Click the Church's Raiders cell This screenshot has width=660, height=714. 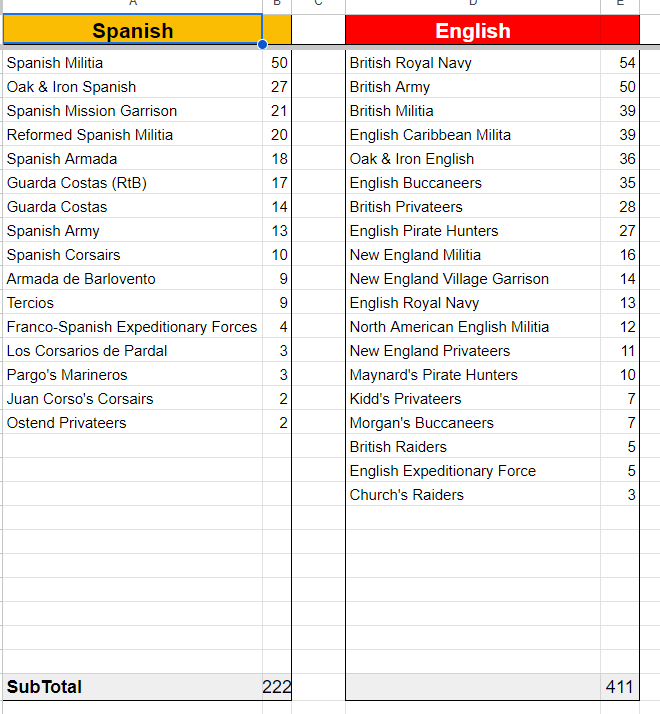click(x=407, y=495)
